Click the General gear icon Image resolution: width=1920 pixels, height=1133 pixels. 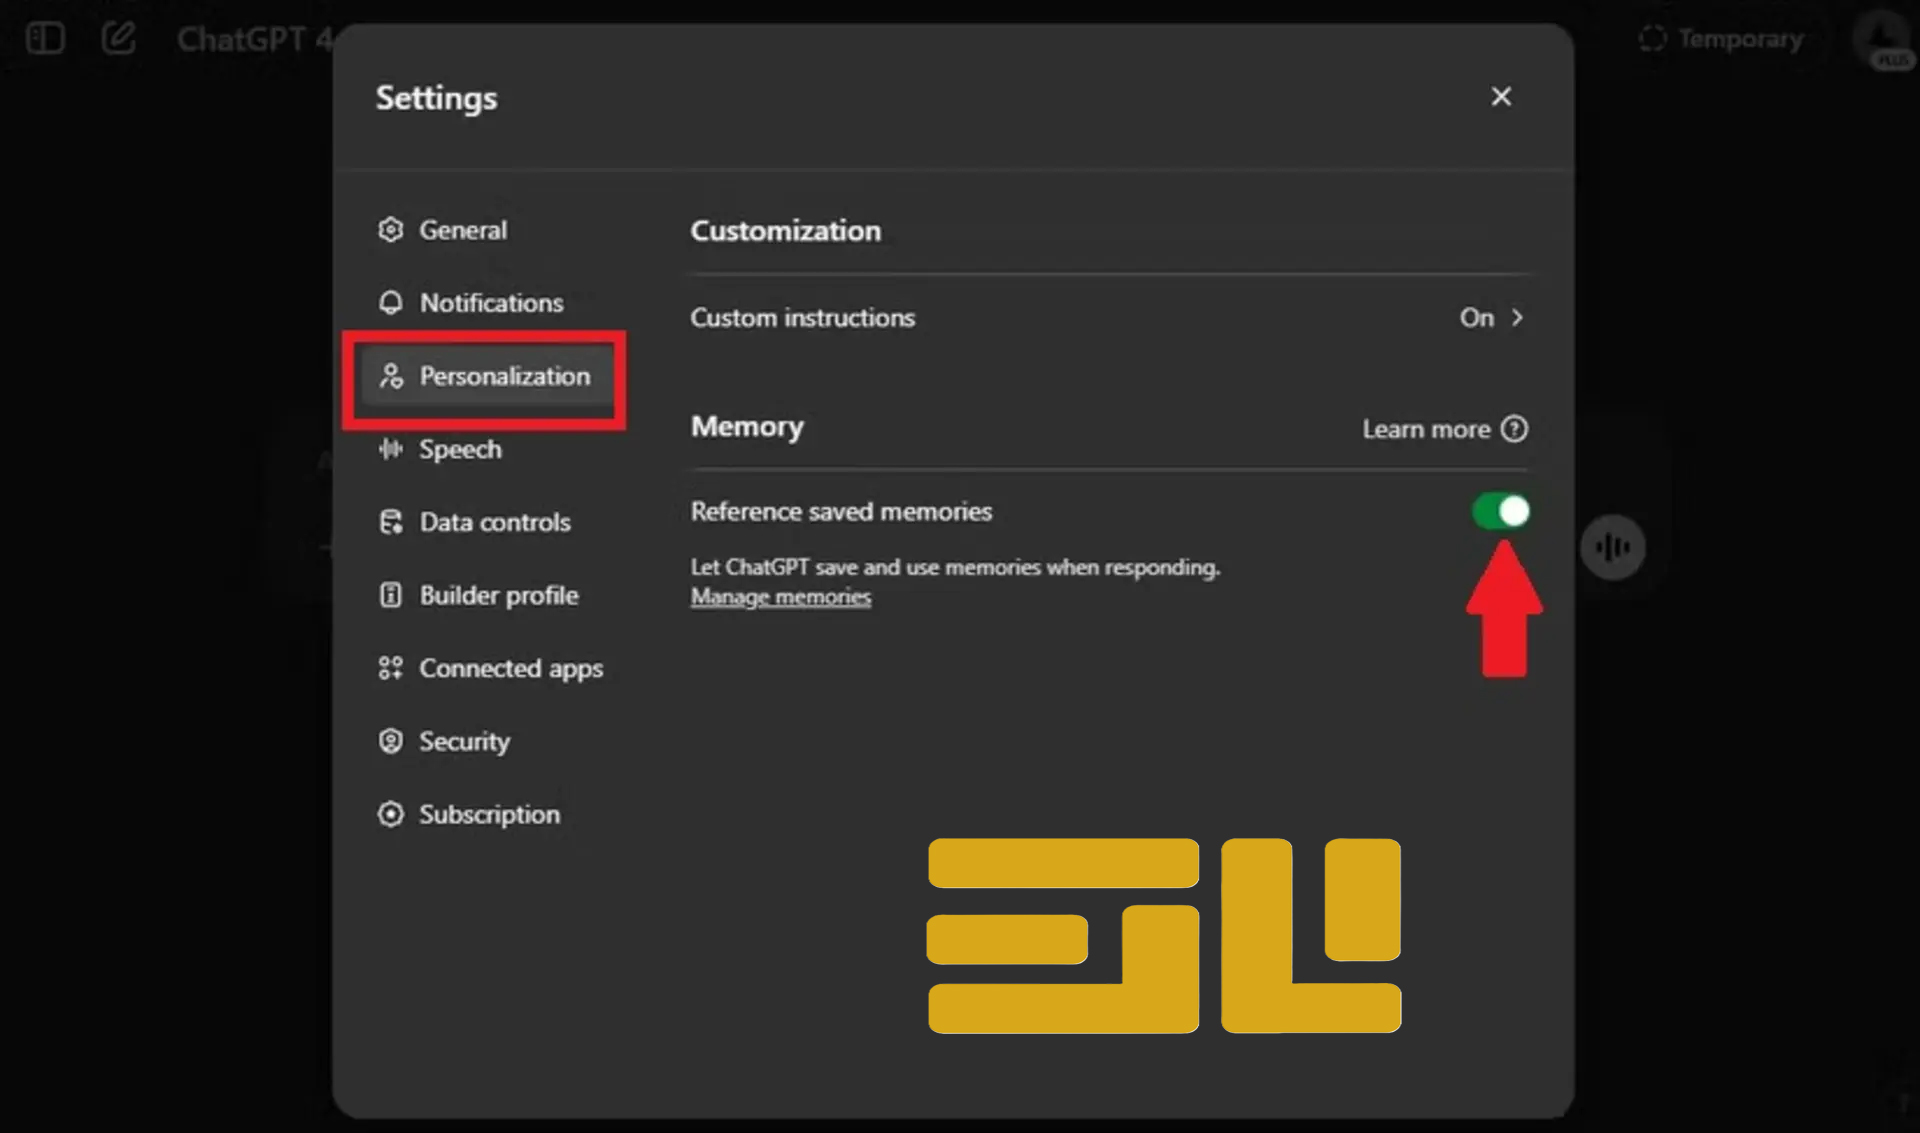[390, 230]
